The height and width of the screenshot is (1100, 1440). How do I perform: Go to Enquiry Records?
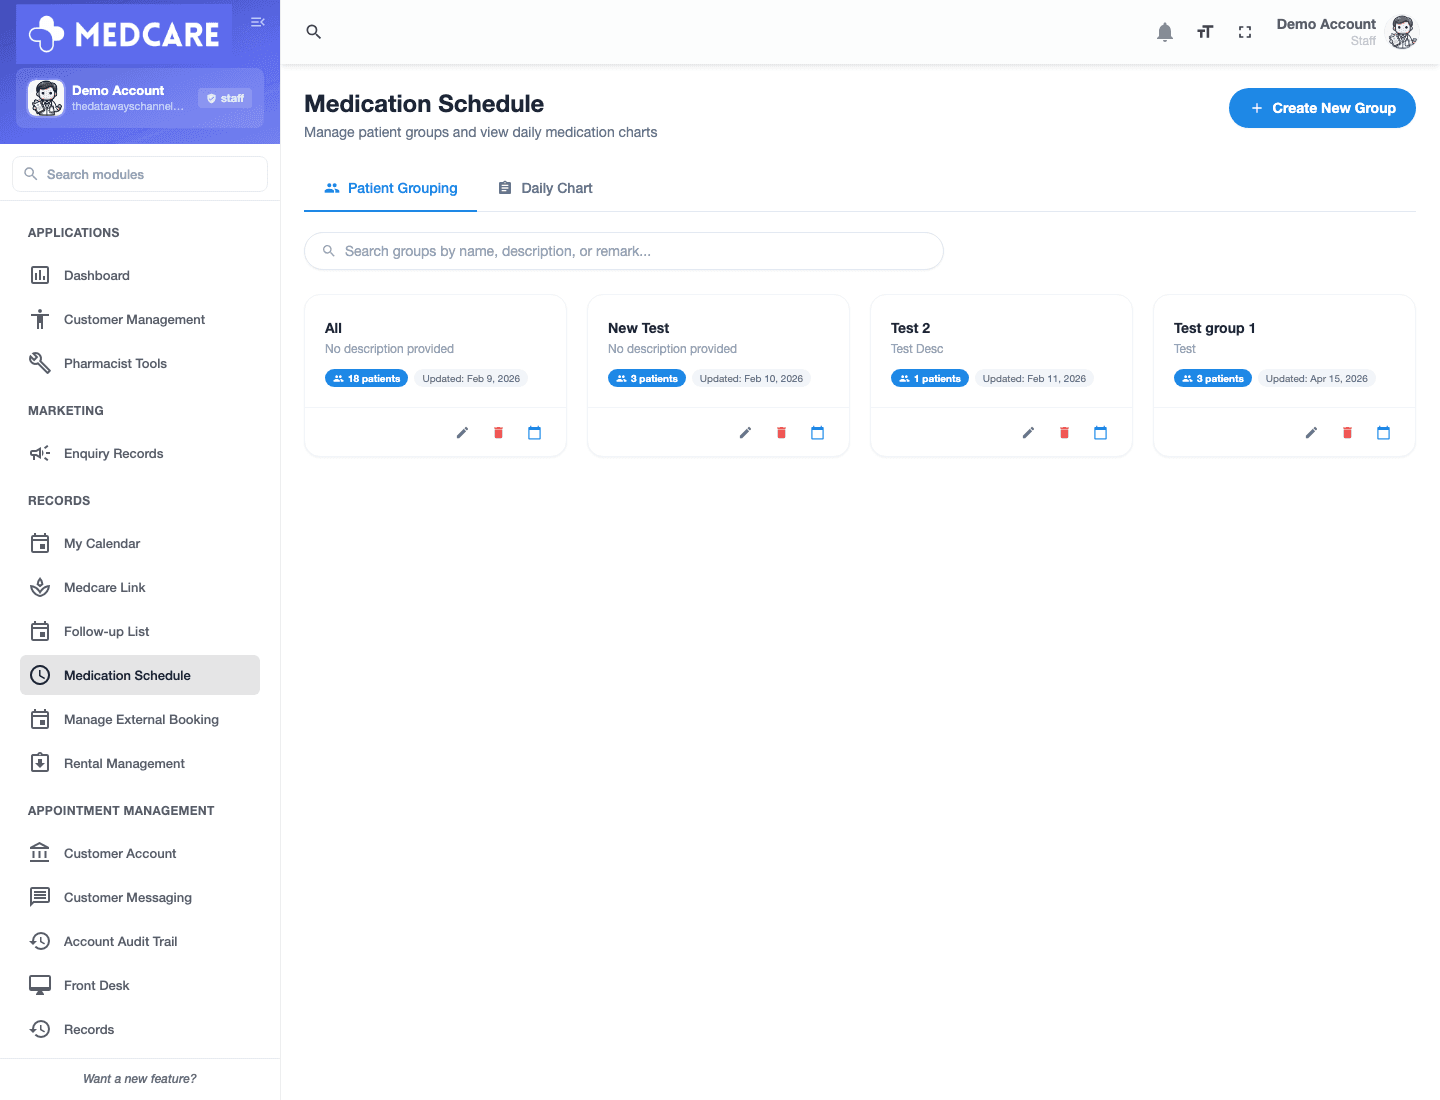(x=140, y=453)
